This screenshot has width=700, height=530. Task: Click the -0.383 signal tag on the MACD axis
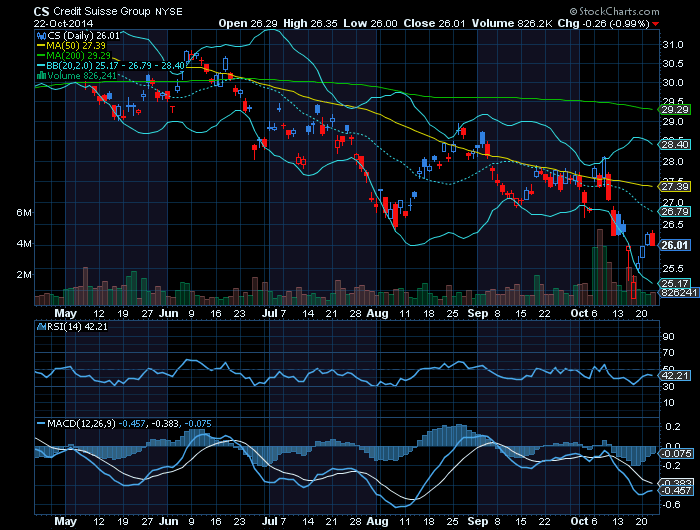coord(676,483)
